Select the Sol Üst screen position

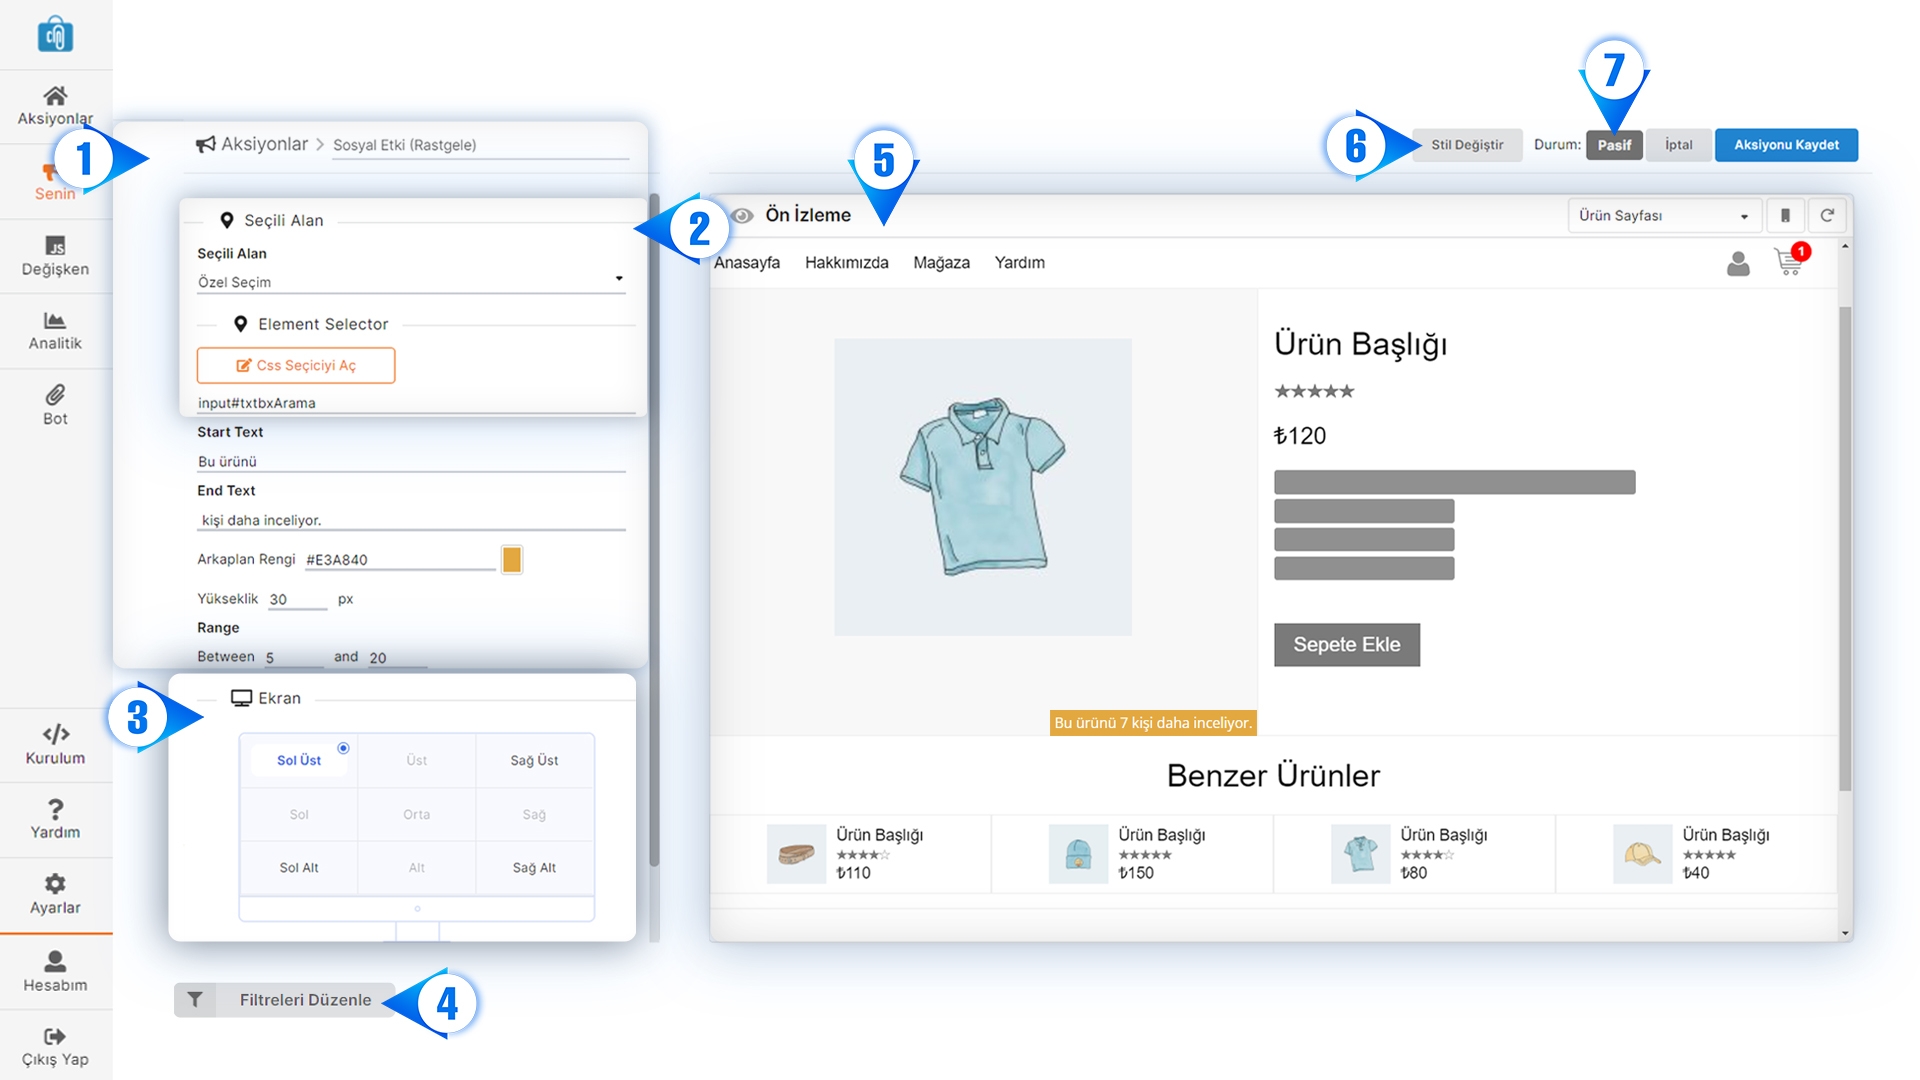299,760
